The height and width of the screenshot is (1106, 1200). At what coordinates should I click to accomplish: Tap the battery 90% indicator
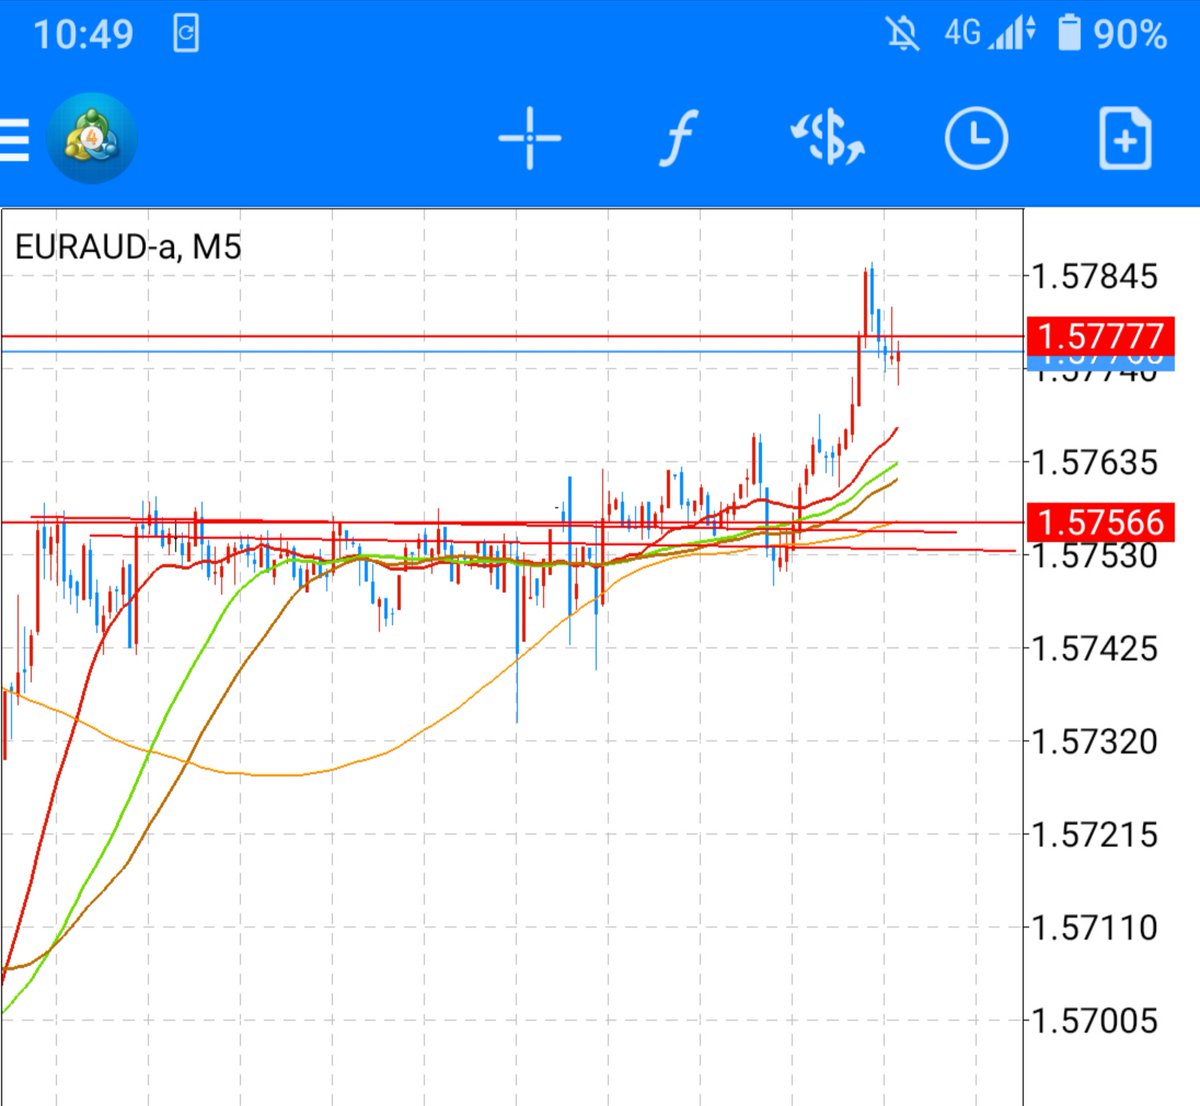point(1112,34)
